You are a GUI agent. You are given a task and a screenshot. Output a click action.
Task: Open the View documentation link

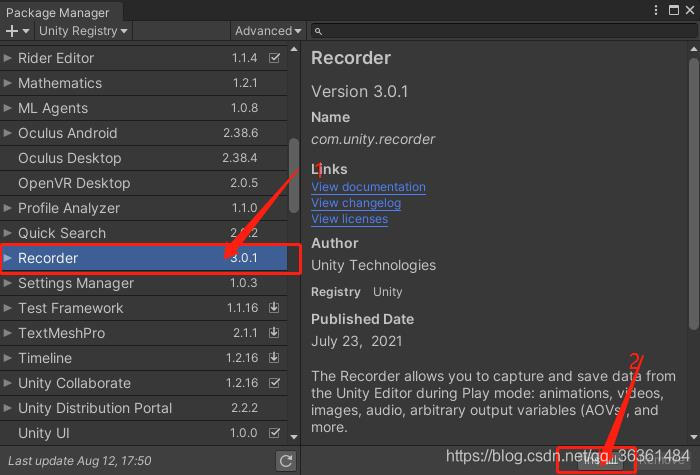(x=368, y=187)
